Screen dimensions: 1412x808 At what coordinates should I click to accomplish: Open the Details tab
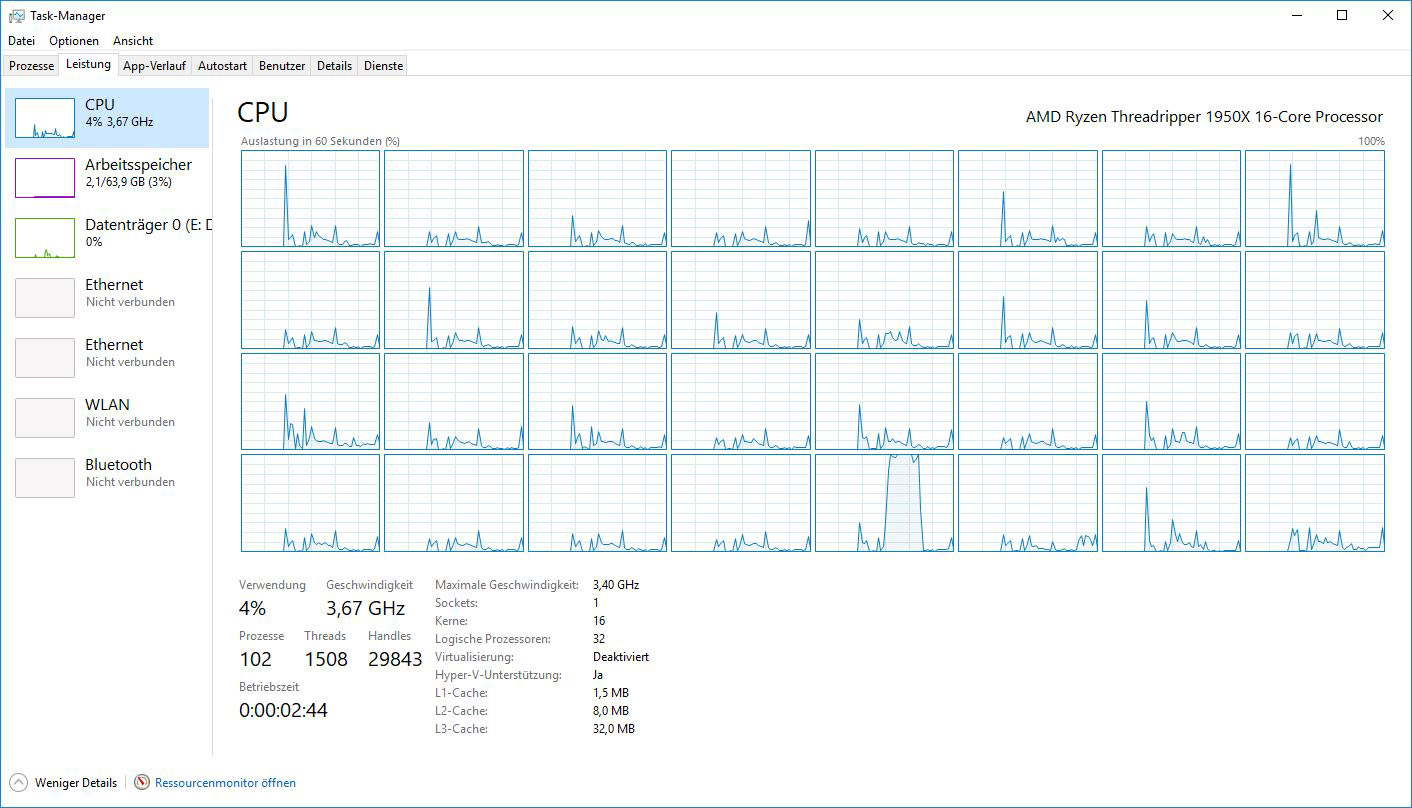[x=334, y=66]
